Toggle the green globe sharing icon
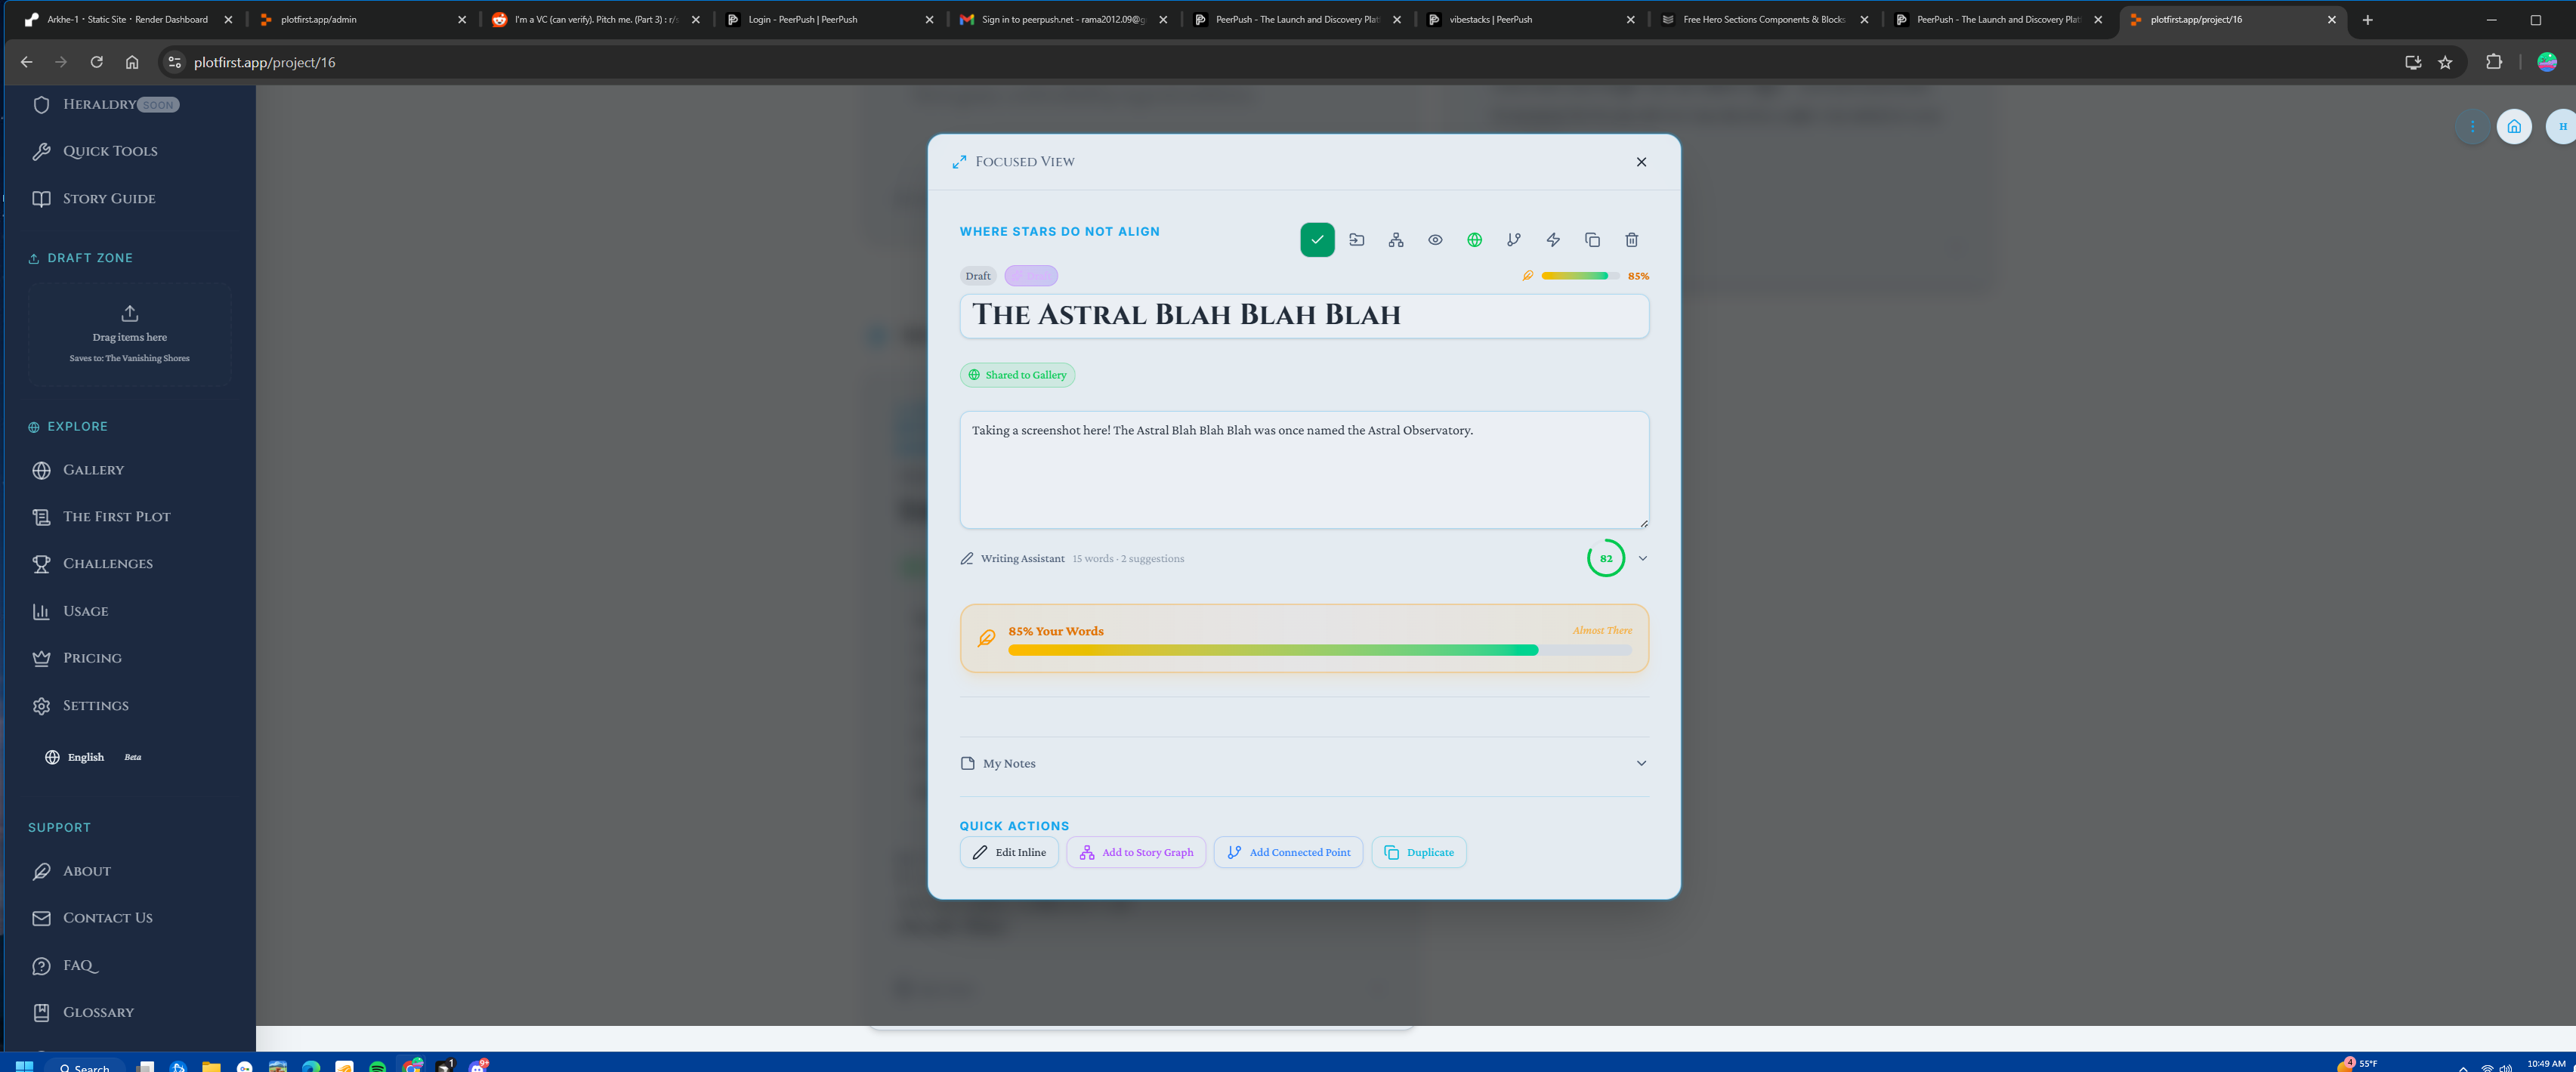The height and width of the screenshot is (1072, 2576). 1474,240
